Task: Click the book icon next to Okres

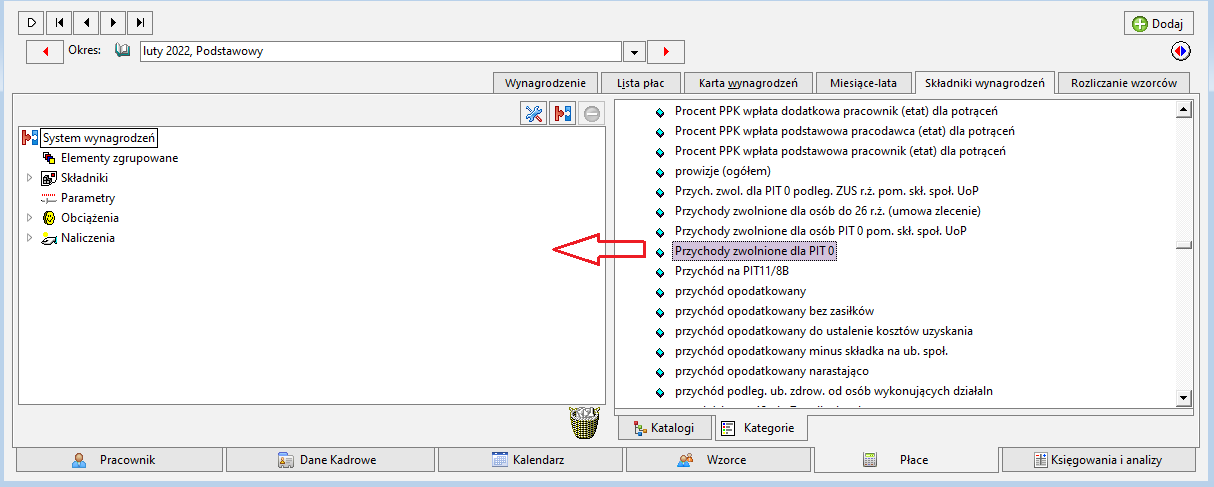Action: coord(123,50)
